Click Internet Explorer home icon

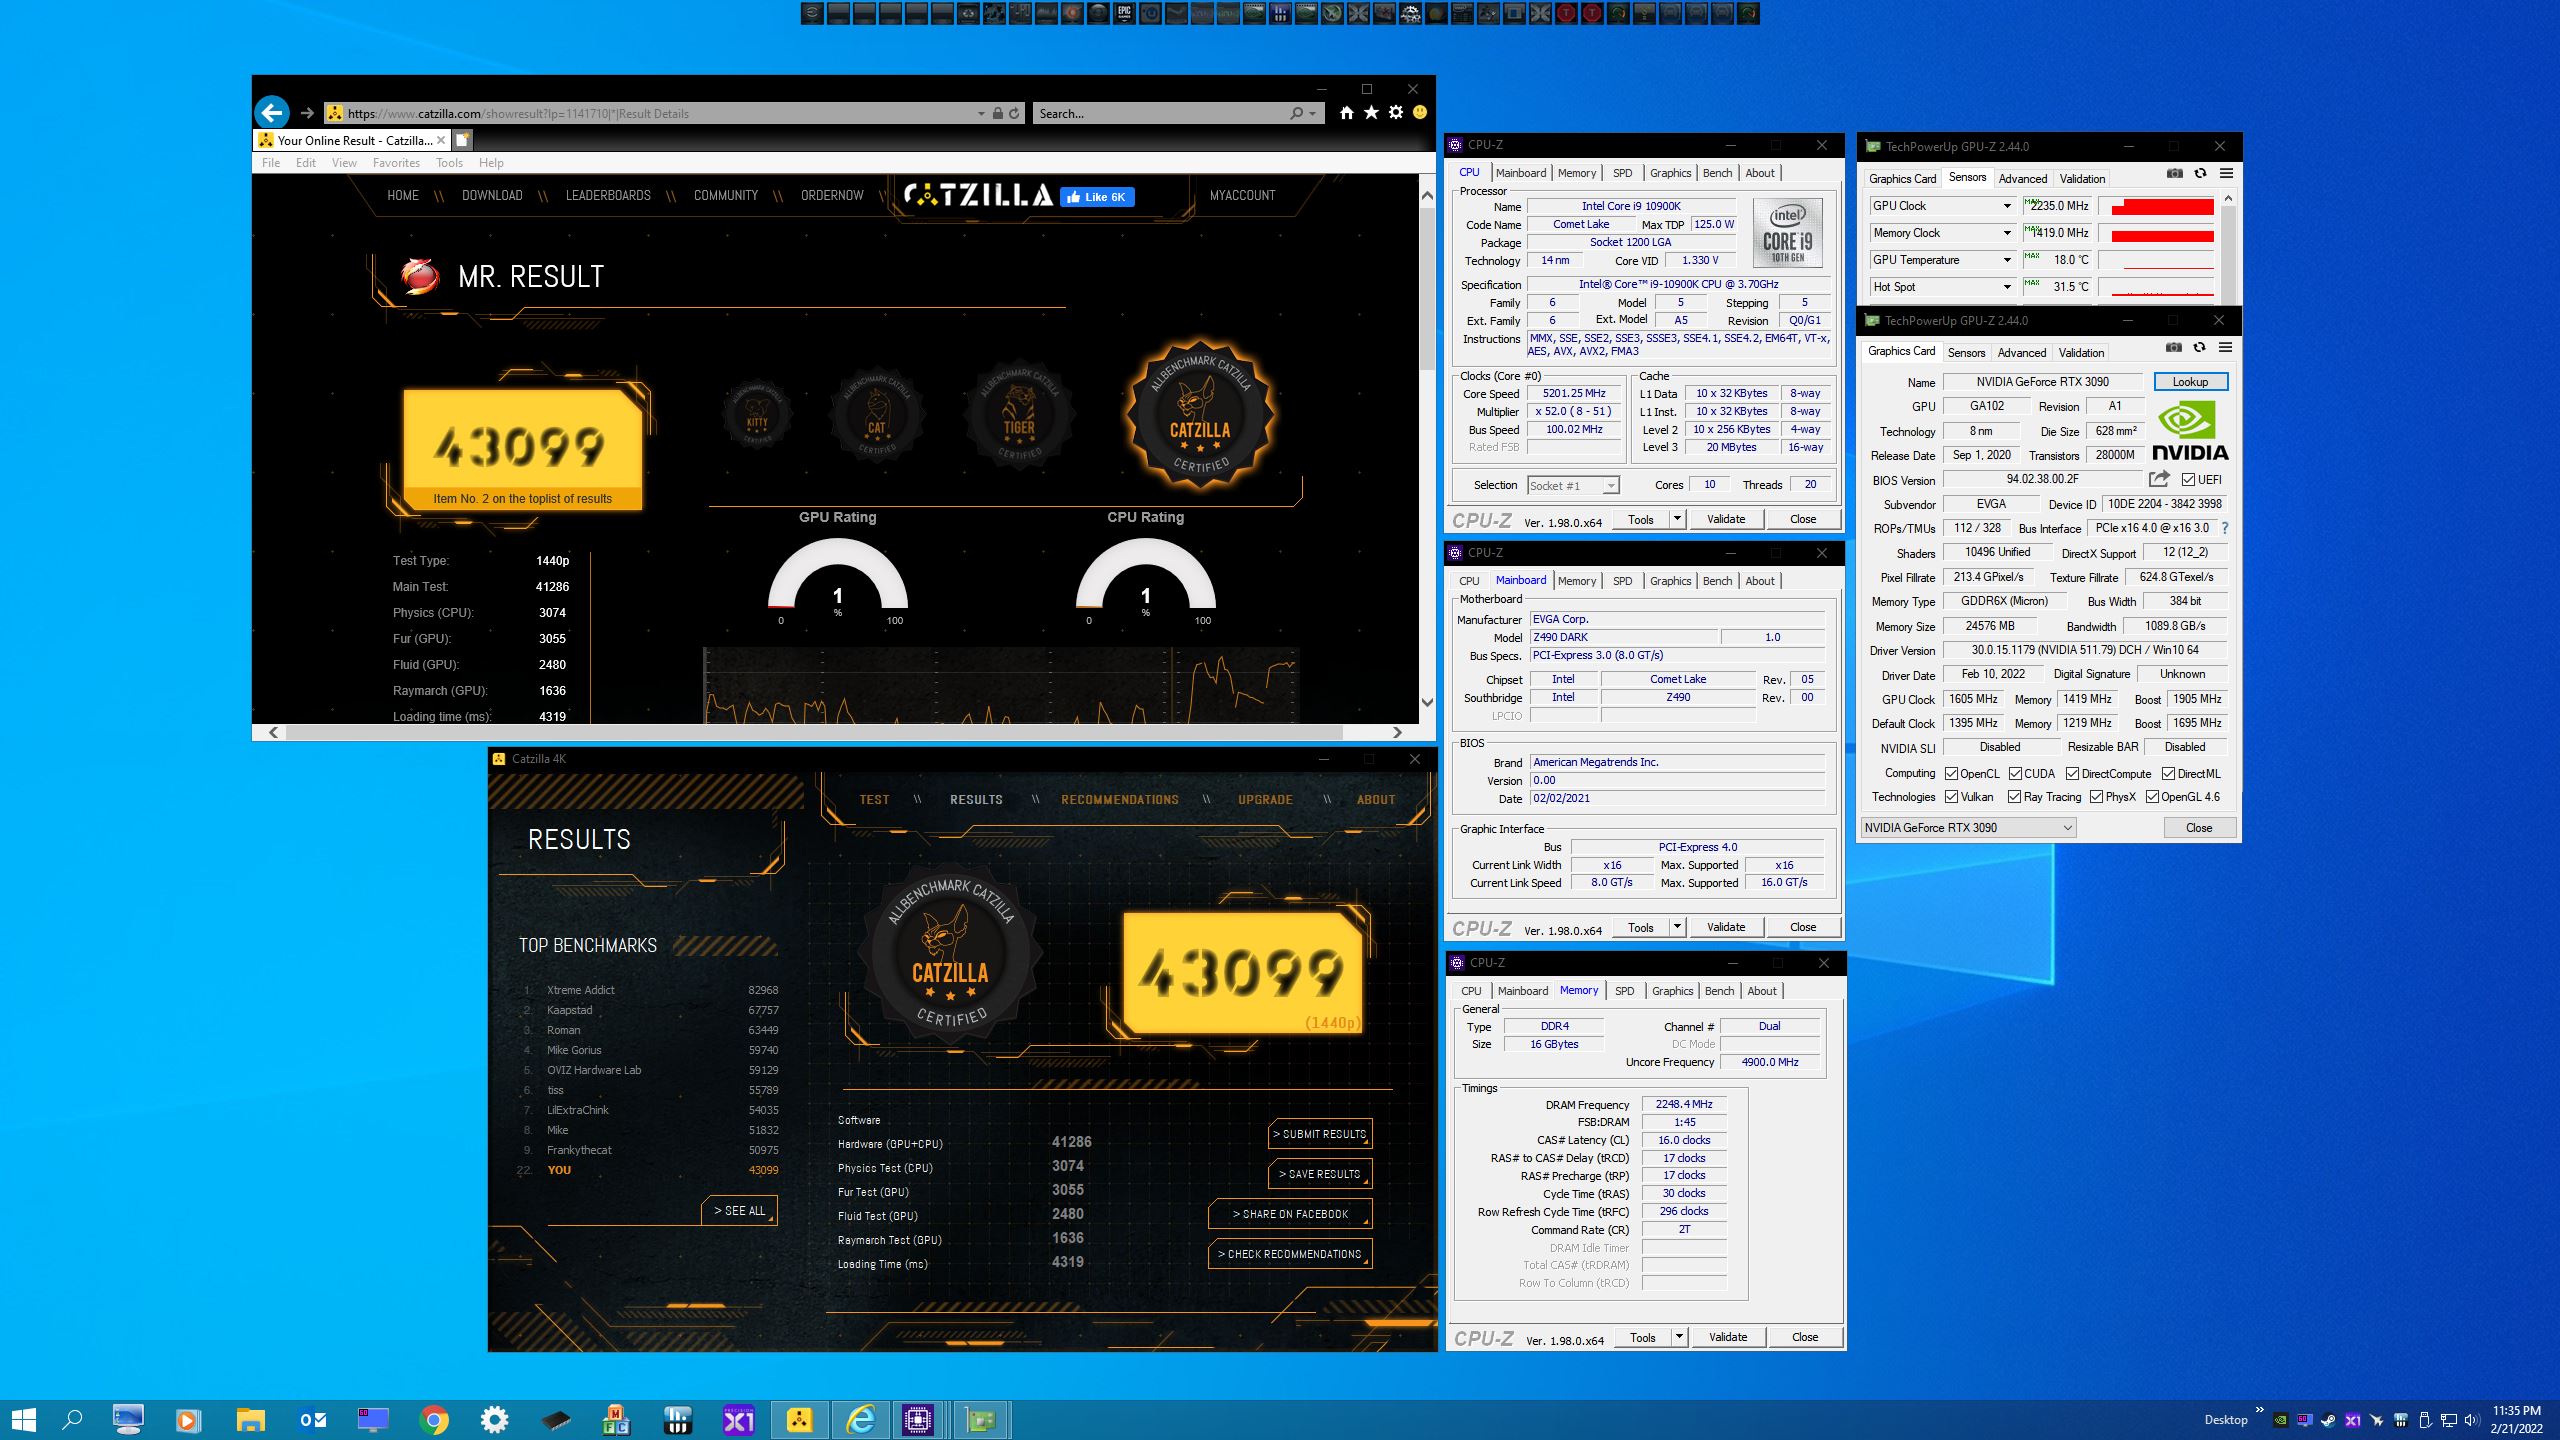click(x=1346, y=113)
